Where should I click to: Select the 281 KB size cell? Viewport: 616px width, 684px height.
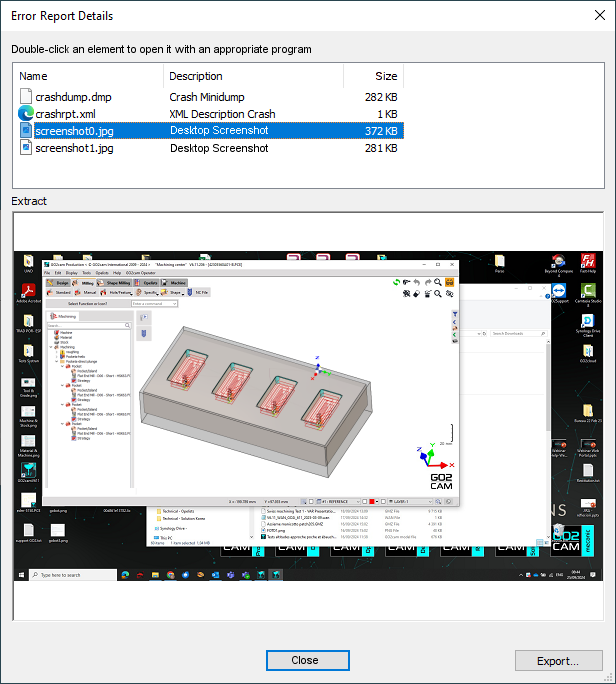[379, 148]
